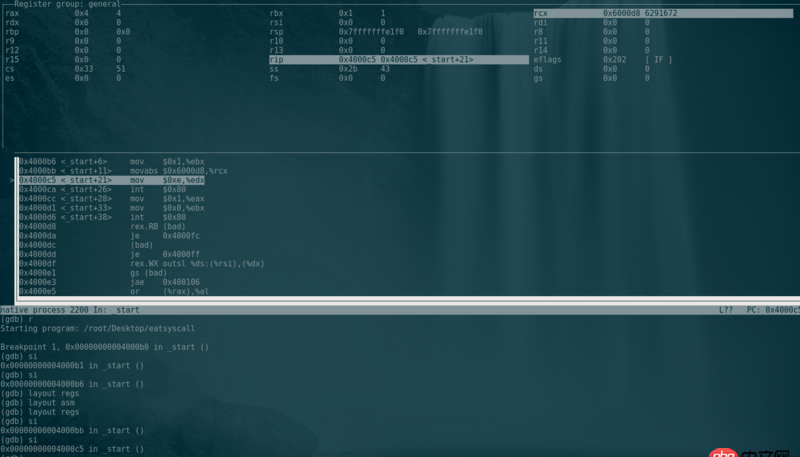The width and height of the screenshot is (800, 457).
Task: Click the current instruction mov $0xe,%edx
Action: [x=112, y=180]
